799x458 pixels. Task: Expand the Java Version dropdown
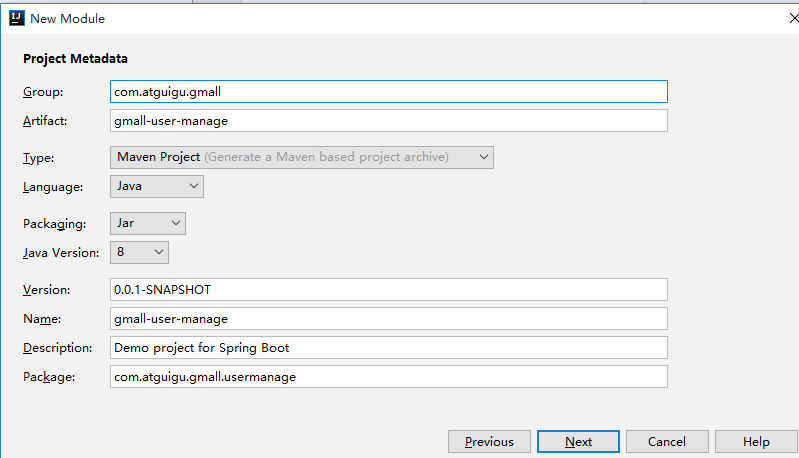tap(138, 252)
